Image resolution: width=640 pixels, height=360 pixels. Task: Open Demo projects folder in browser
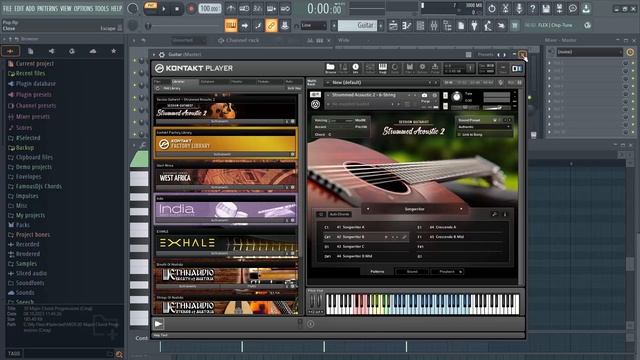33,167
